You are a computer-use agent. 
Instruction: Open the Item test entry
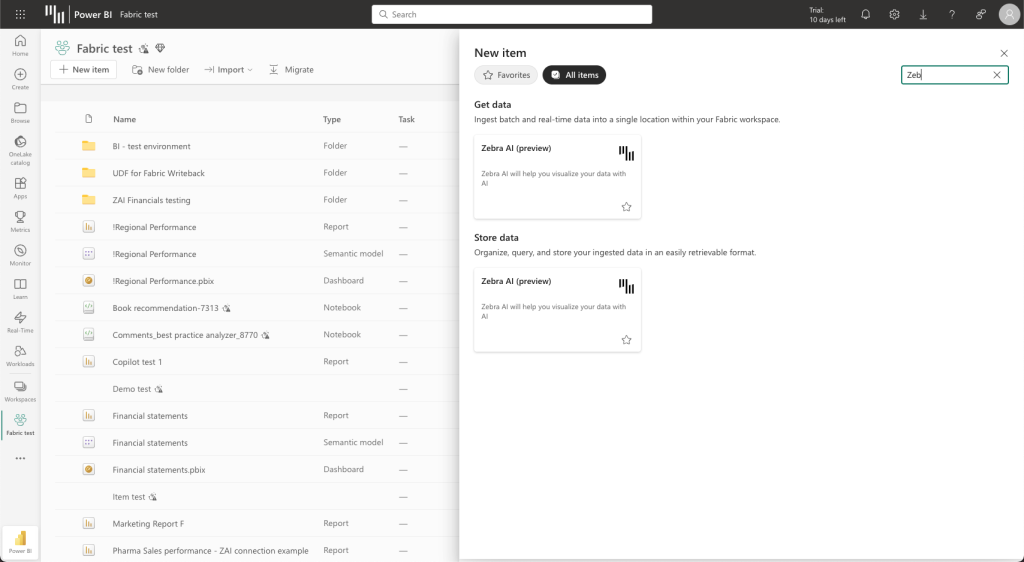click(x=129, y=497)
